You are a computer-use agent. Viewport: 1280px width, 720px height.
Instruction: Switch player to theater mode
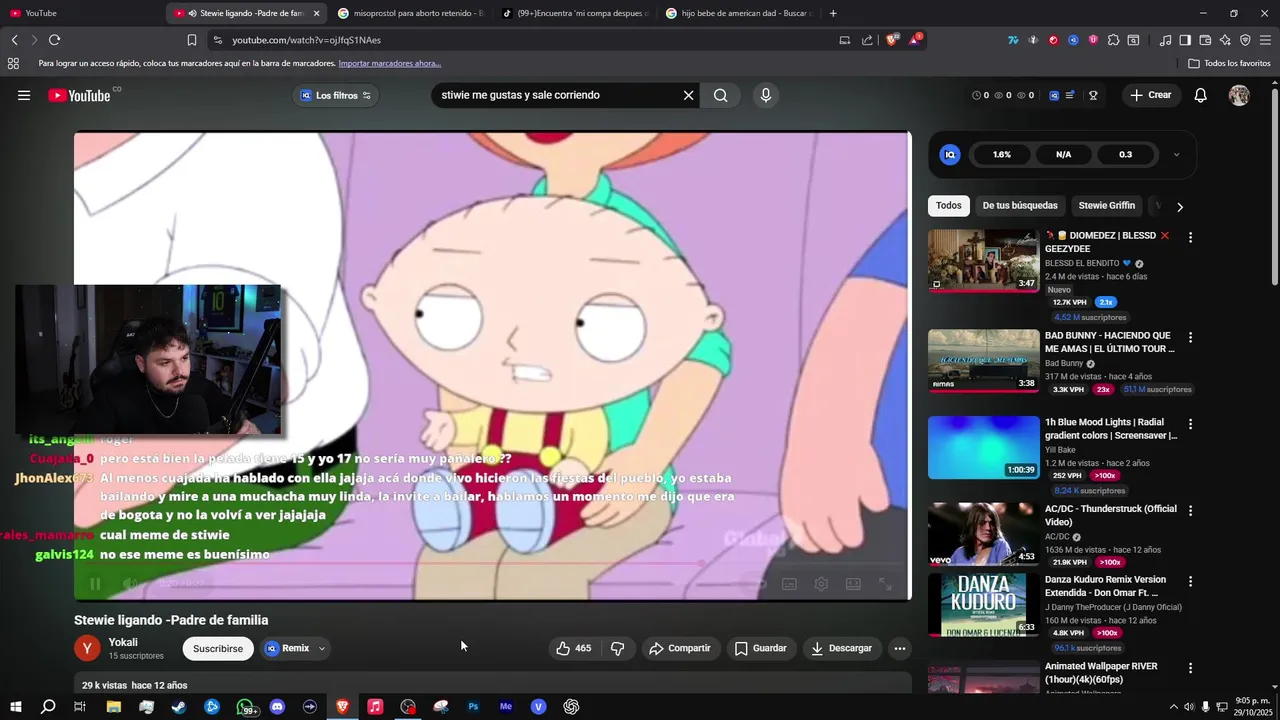[853, 584]
